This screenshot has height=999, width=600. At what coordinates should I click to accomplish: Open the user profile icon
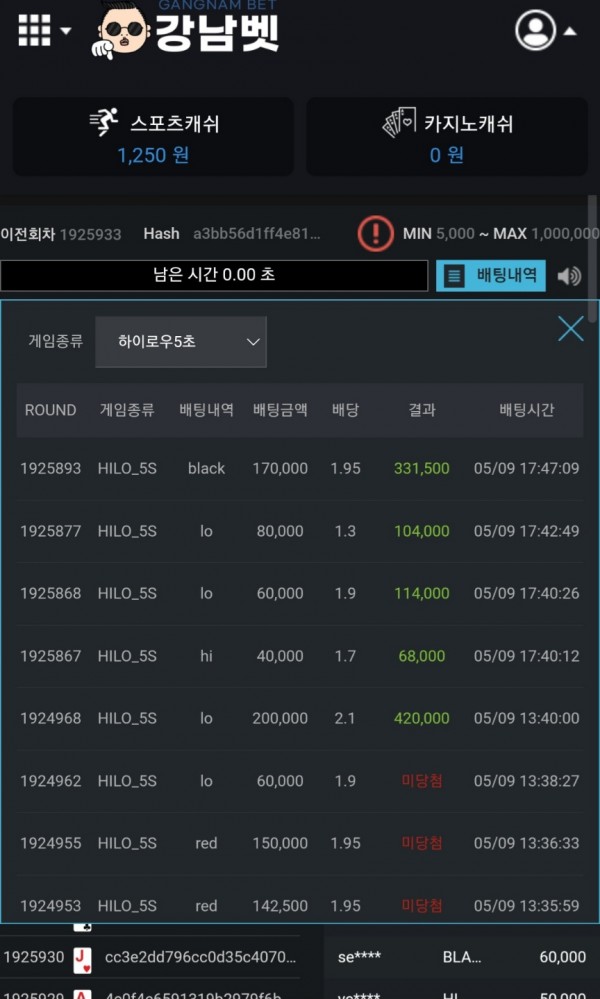click(535, 31)
